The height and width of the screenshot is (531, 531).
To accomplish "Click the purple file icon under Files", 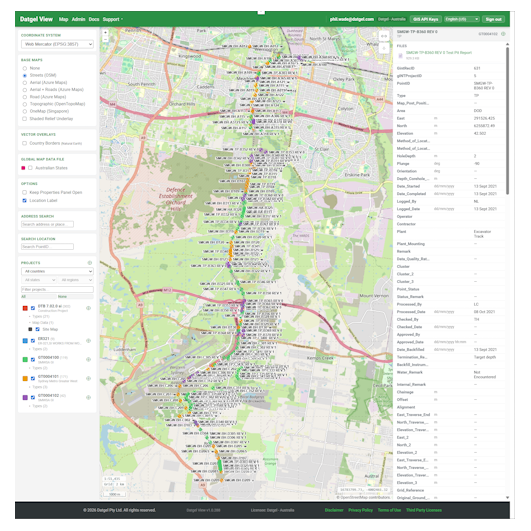I will point(400,55).
